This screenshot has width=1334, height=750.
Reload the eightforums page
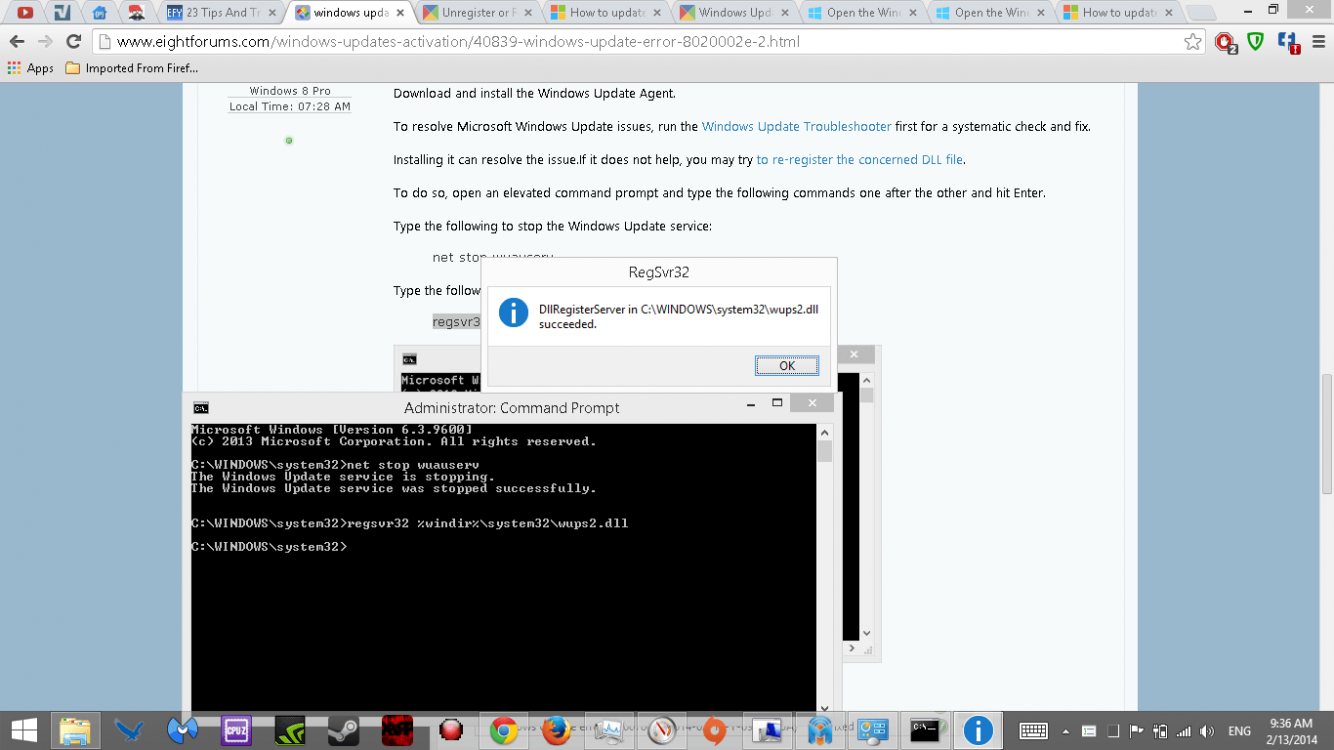point(73,42)
